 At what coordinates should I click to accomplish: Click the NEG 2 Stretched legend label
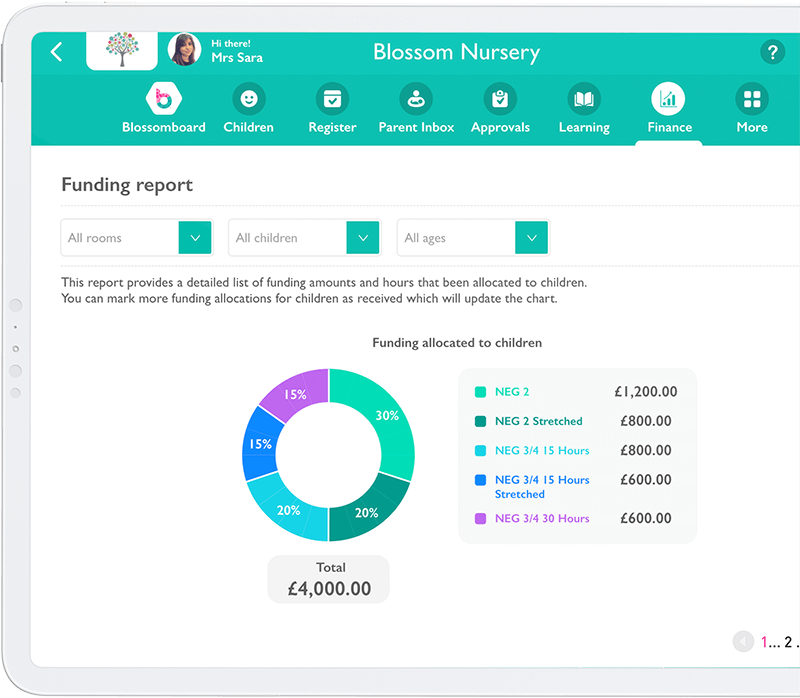pyautogui.click(x=538, y=421)
